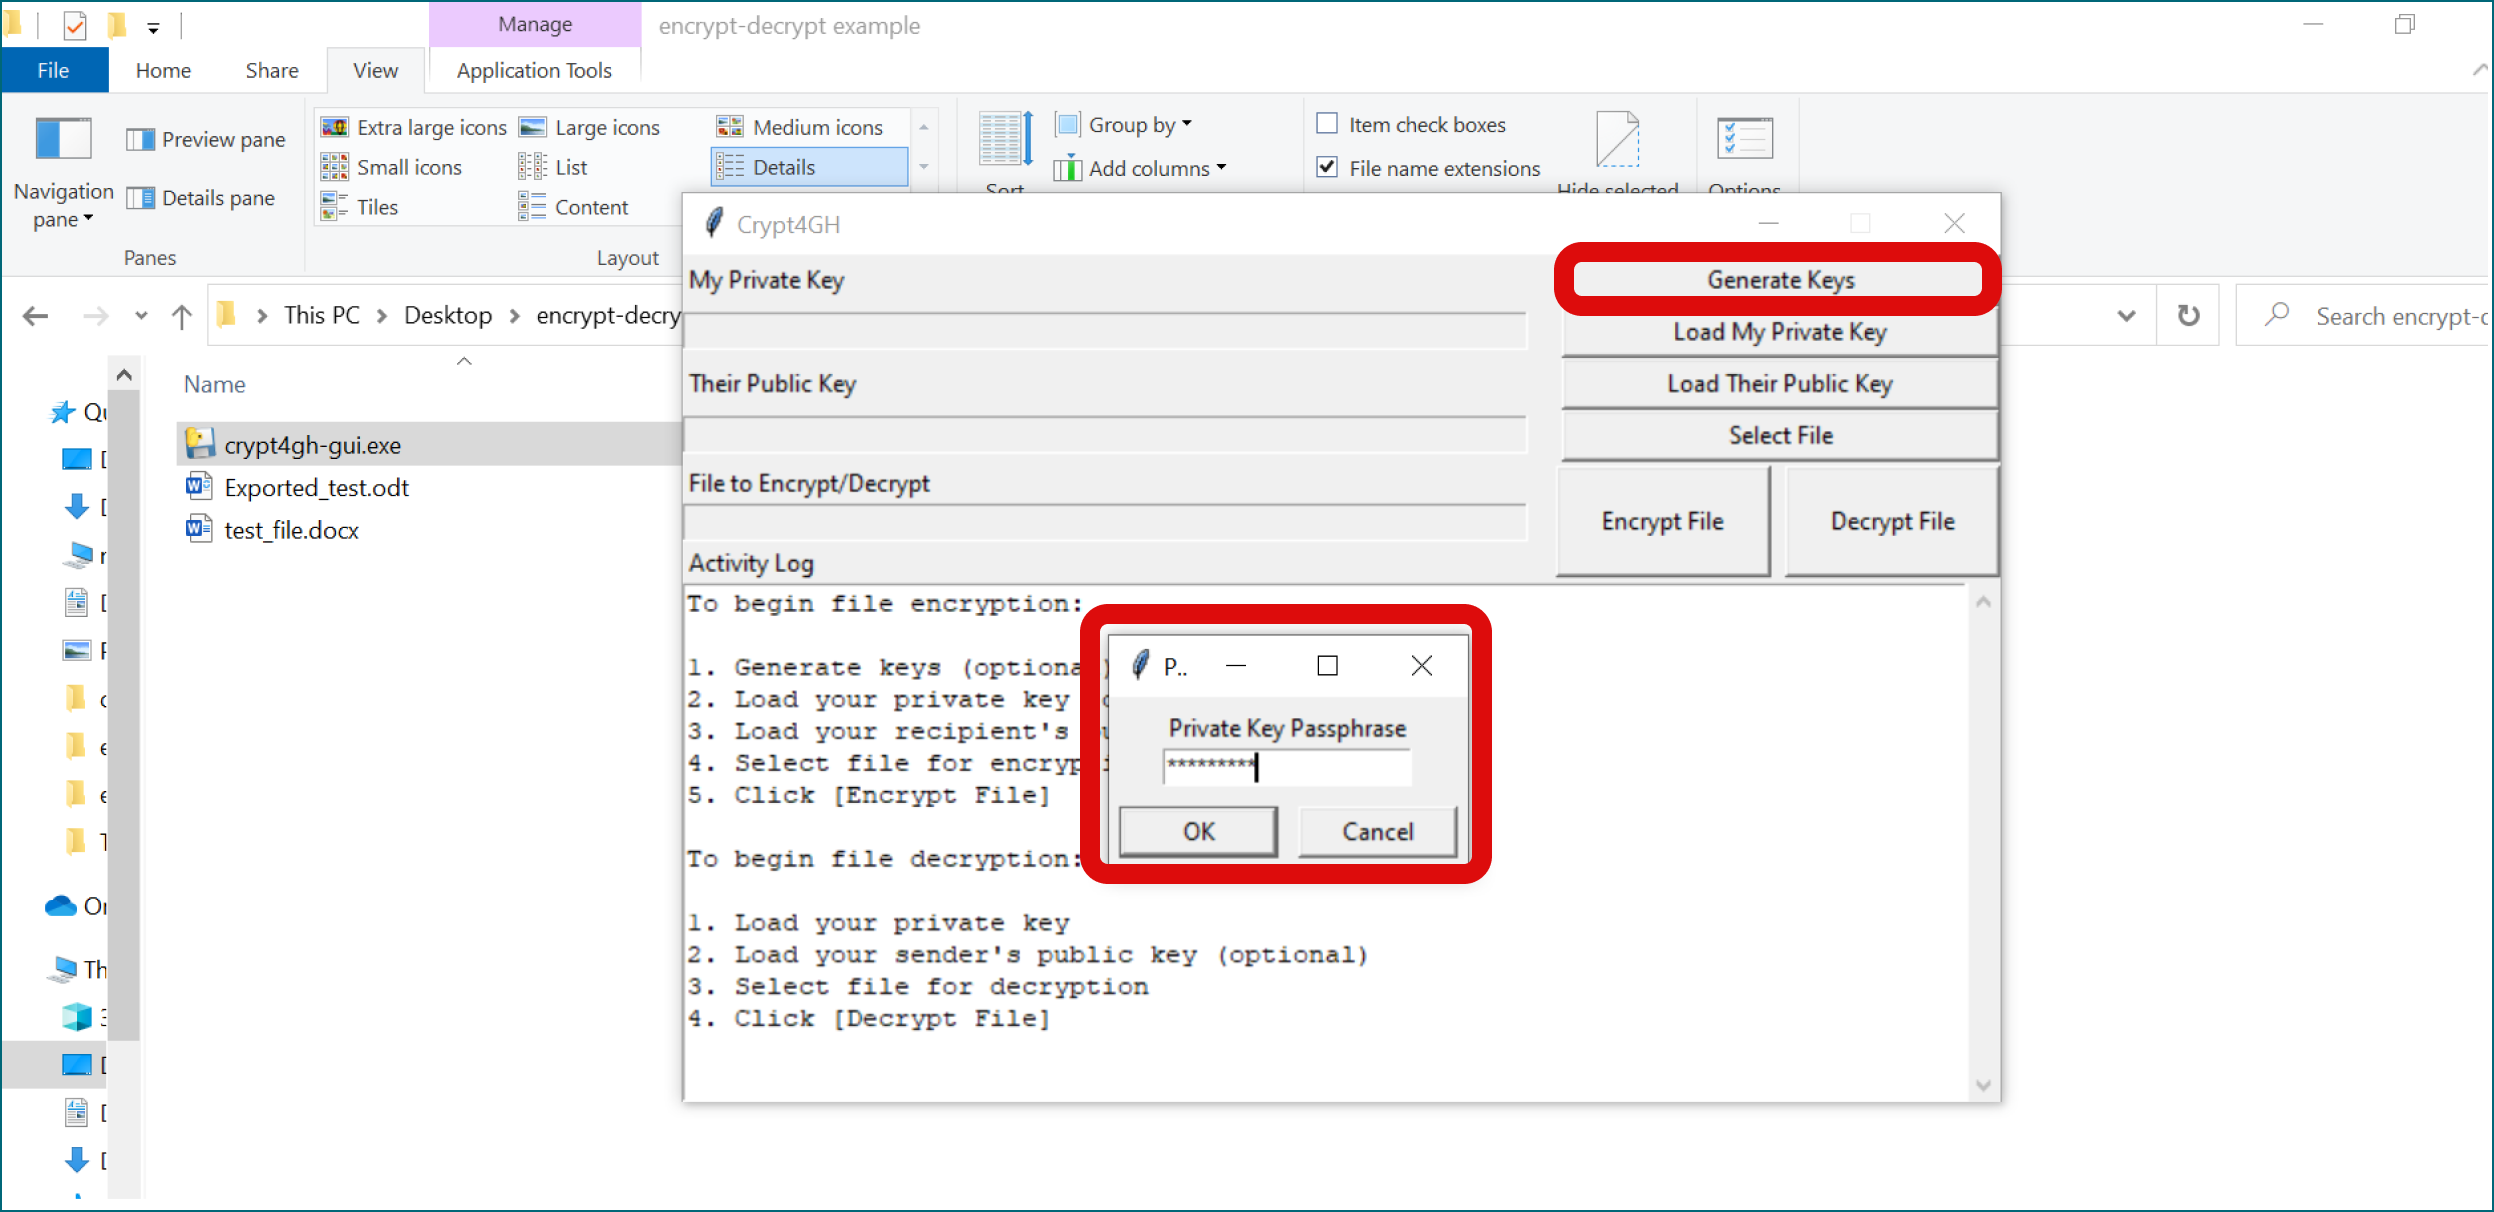
Task: Click the Encrypt File button
Action: click(x=1663, y=521)
